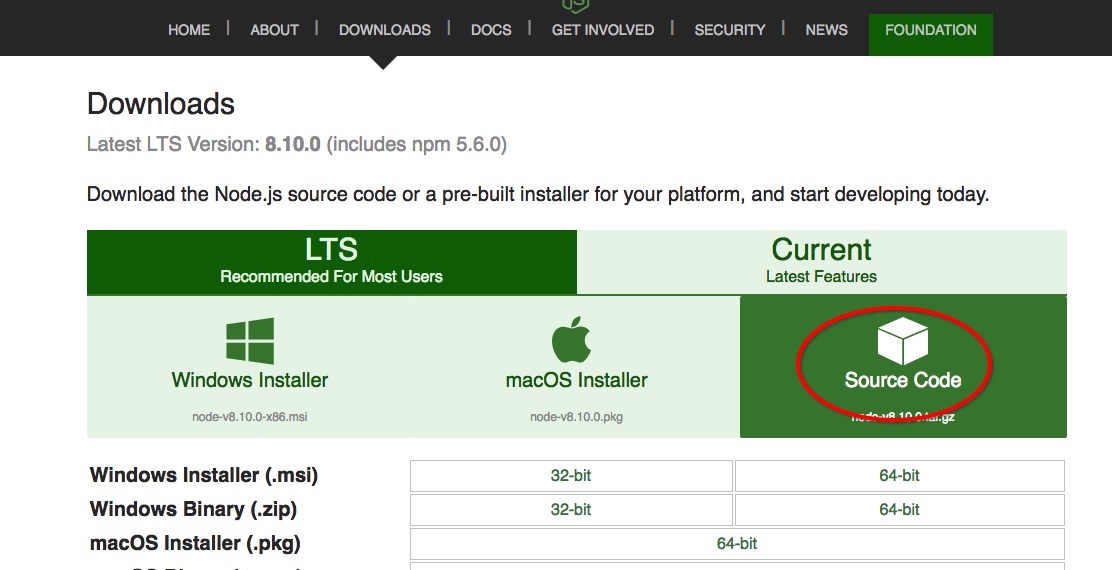Screen dimensions: 1112x570
Task: Open the NEWS nav item
Action: [x=826, y=30]
